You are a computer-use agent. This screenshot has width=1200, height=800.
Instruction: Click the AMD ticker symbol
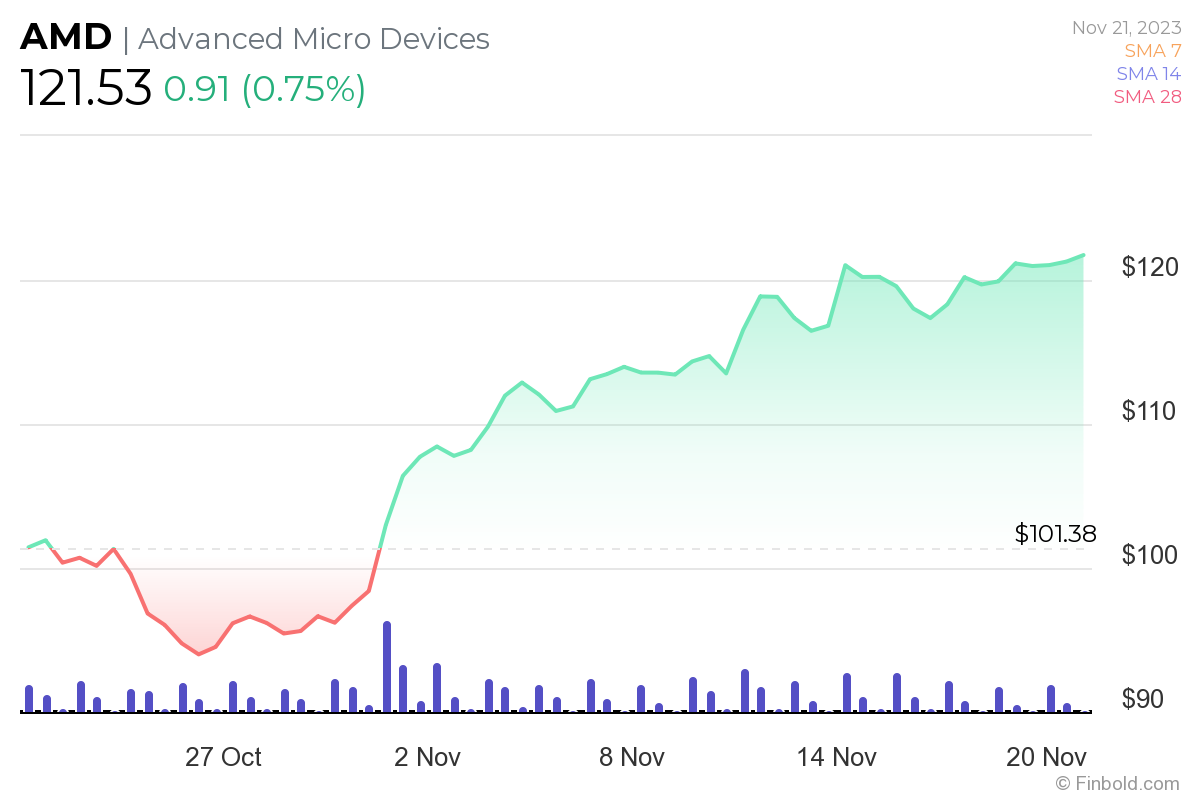point(66,38)
